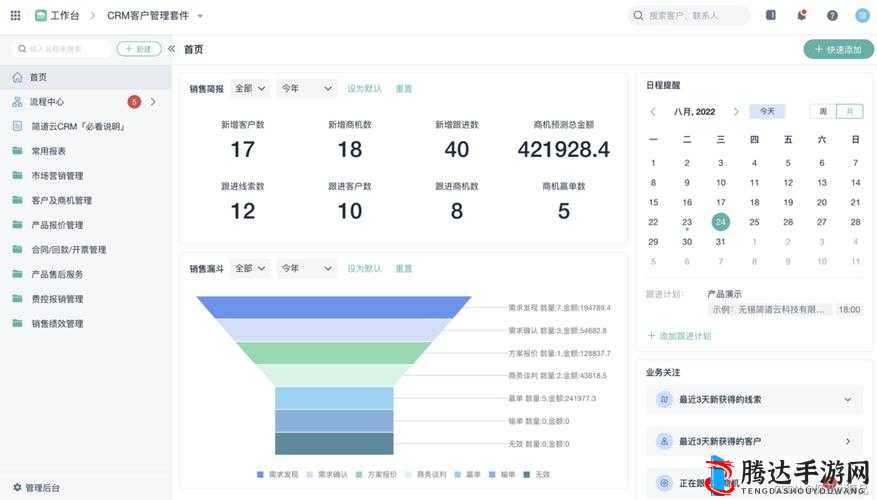Toggle 需求确认 legend in funnel chart
Screen dimensions: 877x500
coord(327,474)
